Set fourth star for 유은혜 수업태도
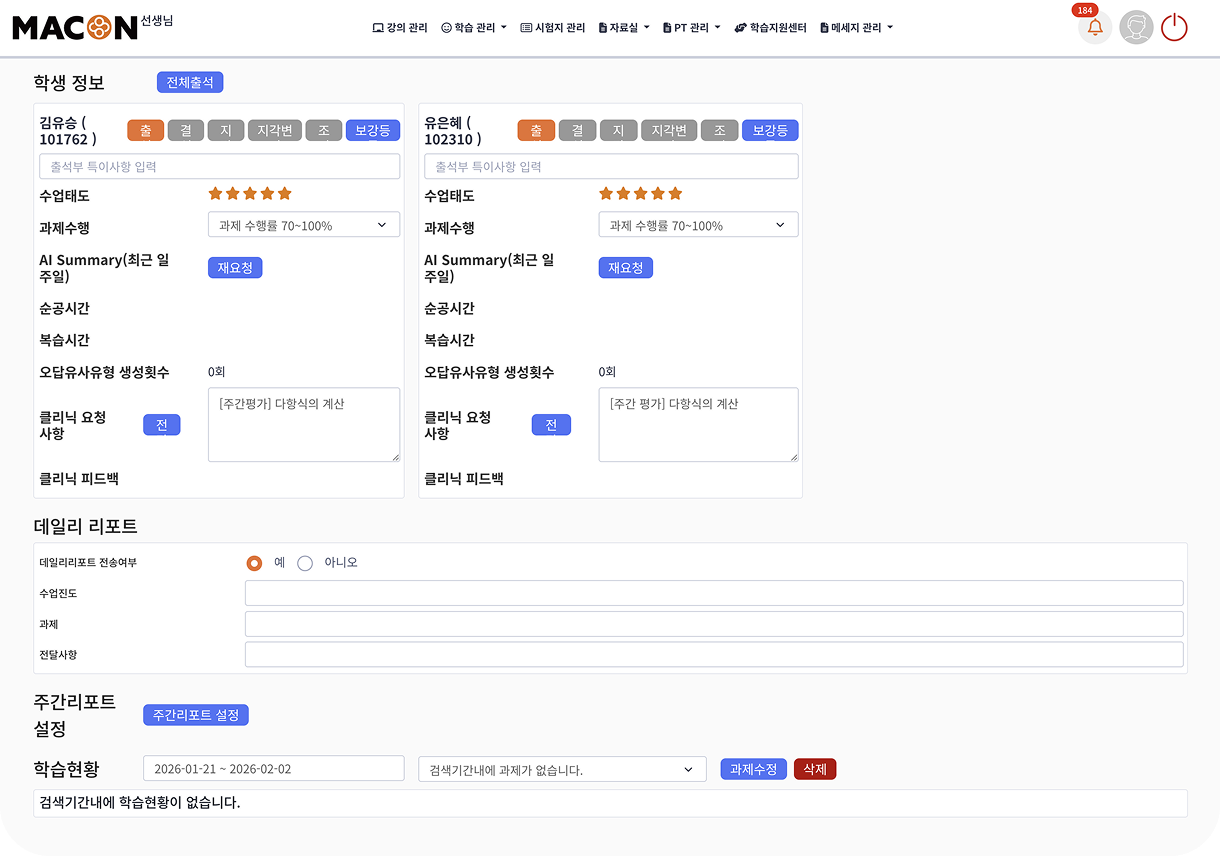This screenshot has width=1220, height=856. click(658, 194)
